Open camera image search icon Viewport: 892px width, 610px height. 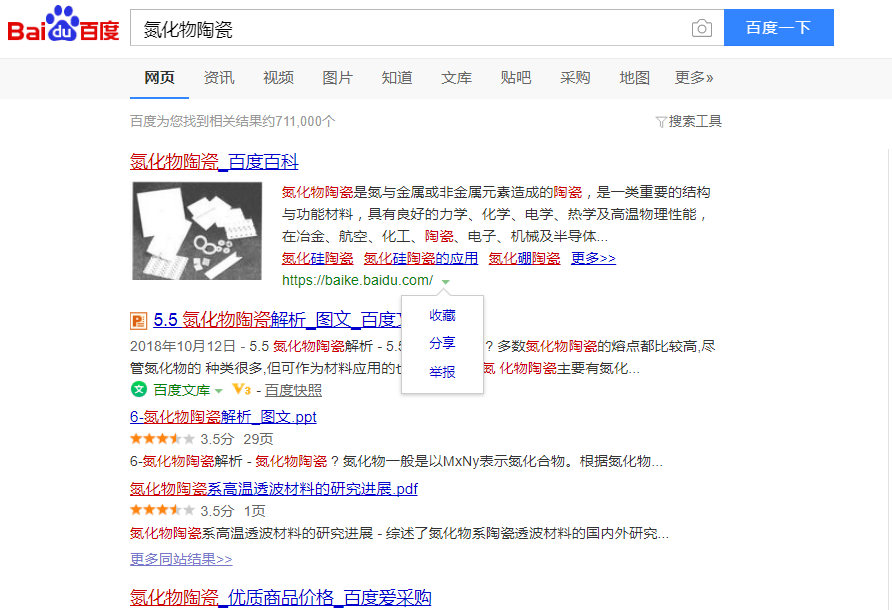click(701, 28)
